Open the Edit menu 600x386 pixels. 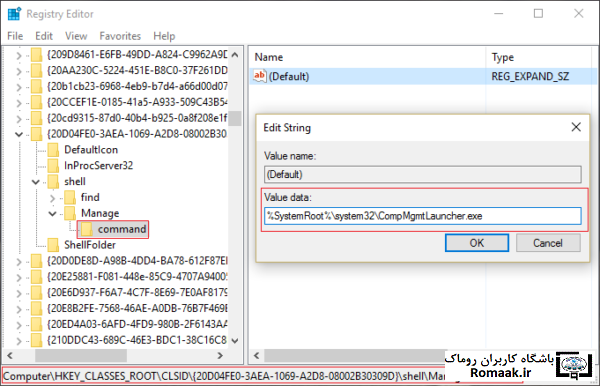point(44,36)
